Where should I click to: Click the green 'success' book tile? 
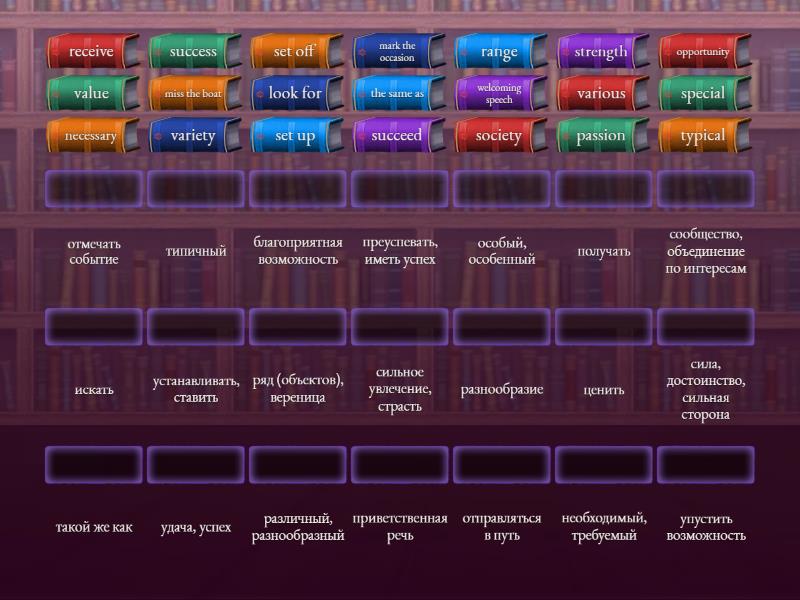[x=194, y=52]
